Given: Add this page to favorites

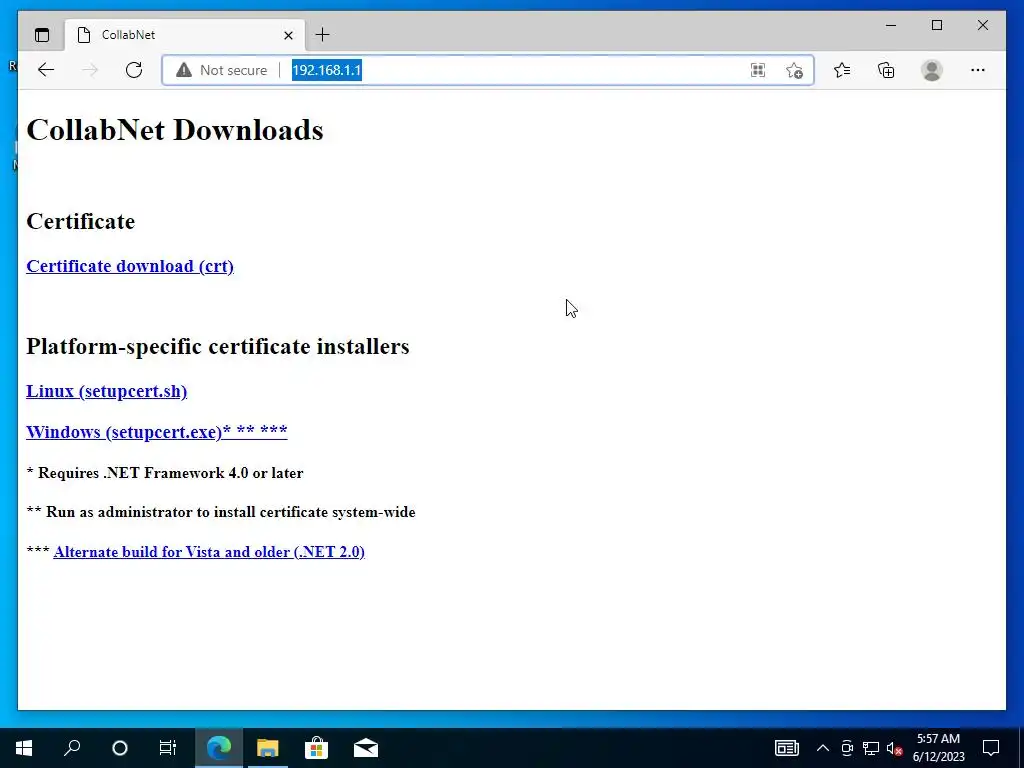Looking at the screenshot, I should (794, 70).
